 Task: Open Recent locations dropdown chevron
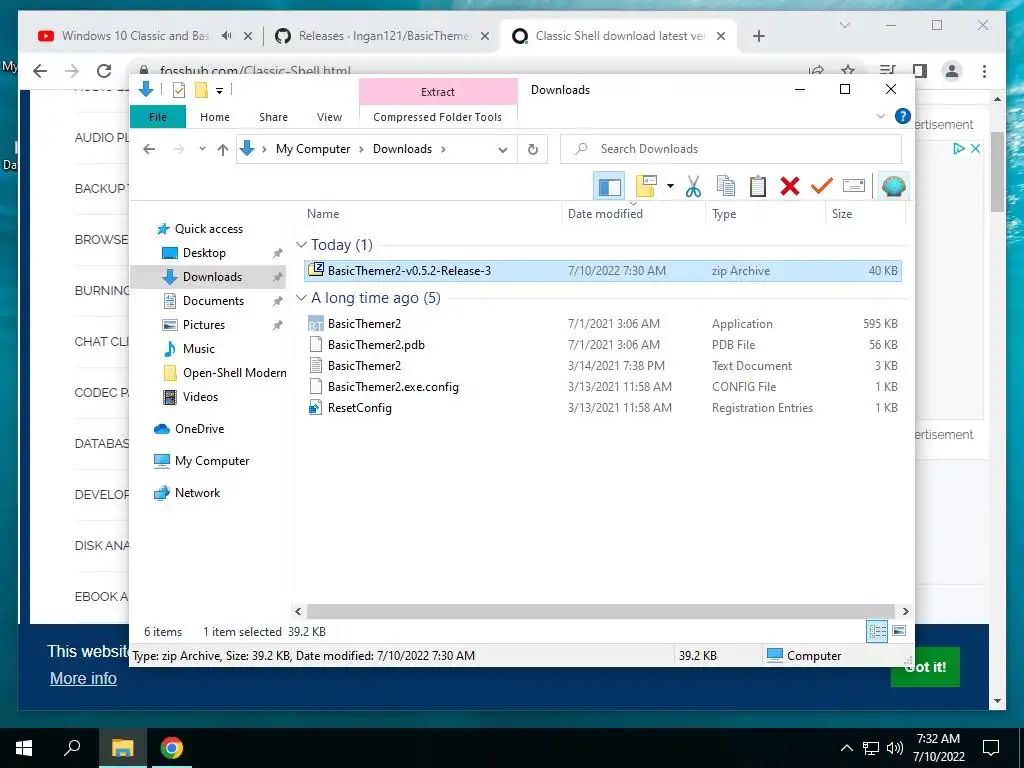(x=202, y=149)
